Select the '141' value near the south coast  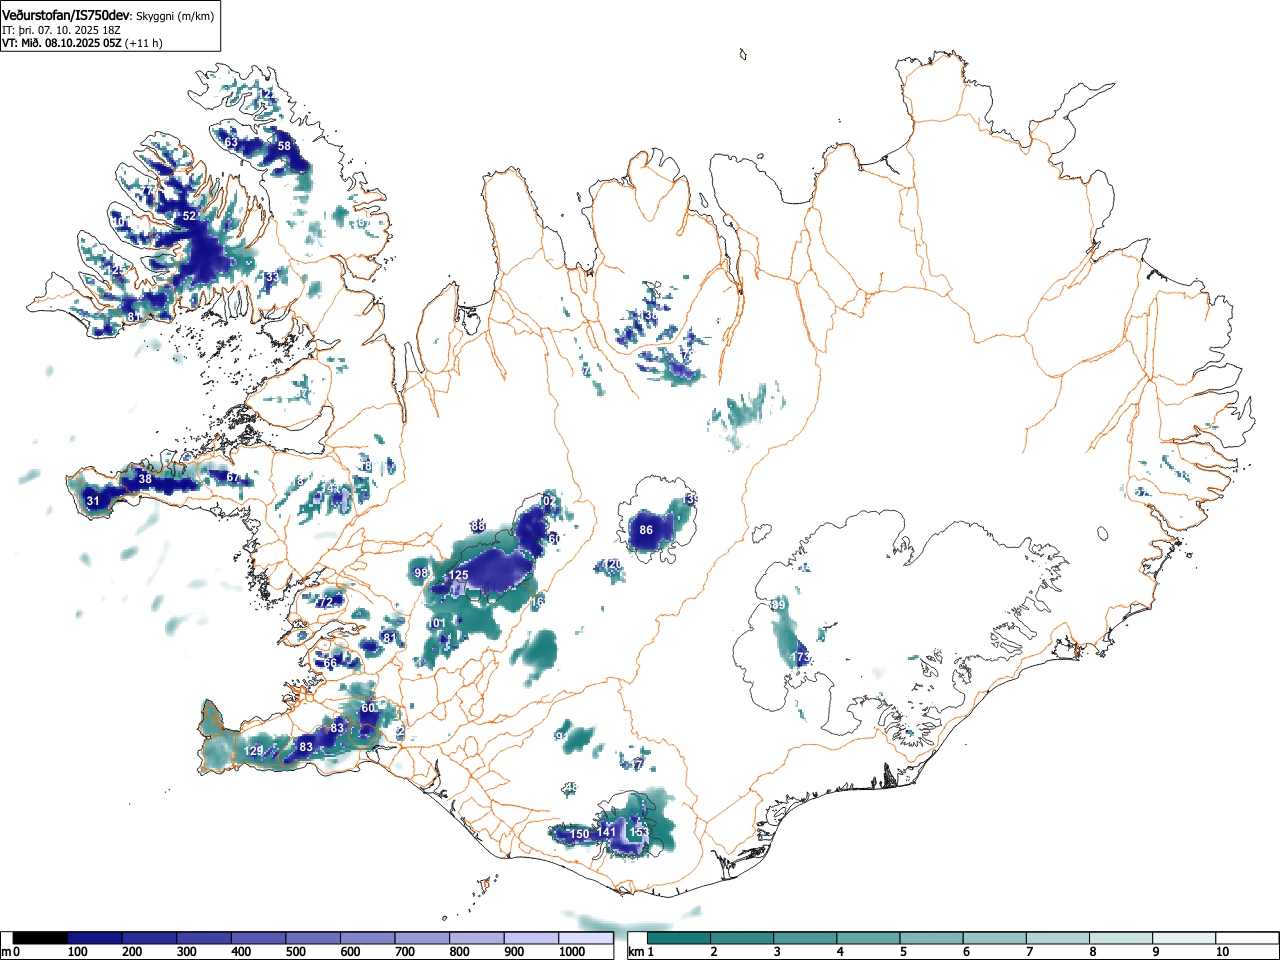[x=606, y=832]
